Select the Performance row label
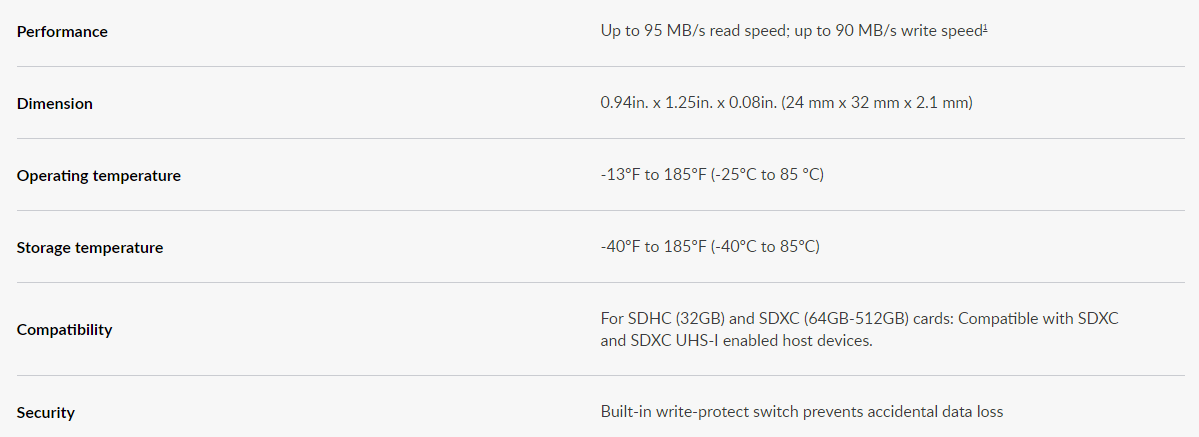 coord(62,32)
